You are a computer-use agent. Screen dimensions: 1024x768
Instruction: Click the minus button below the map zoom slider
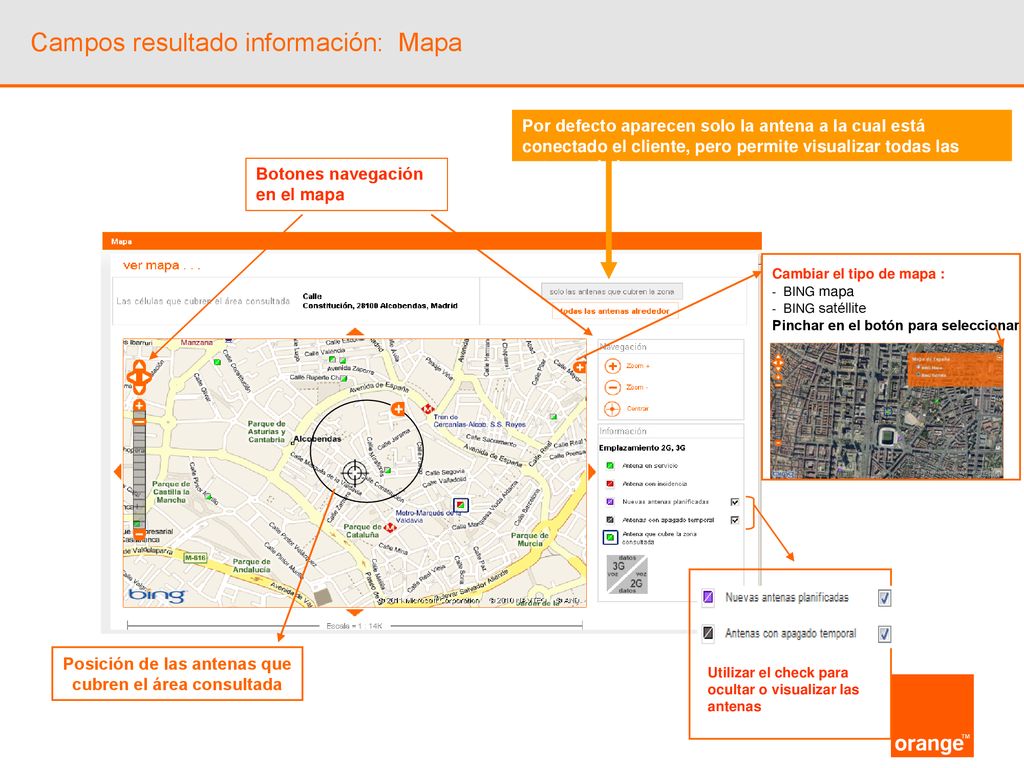click(139, 534)
